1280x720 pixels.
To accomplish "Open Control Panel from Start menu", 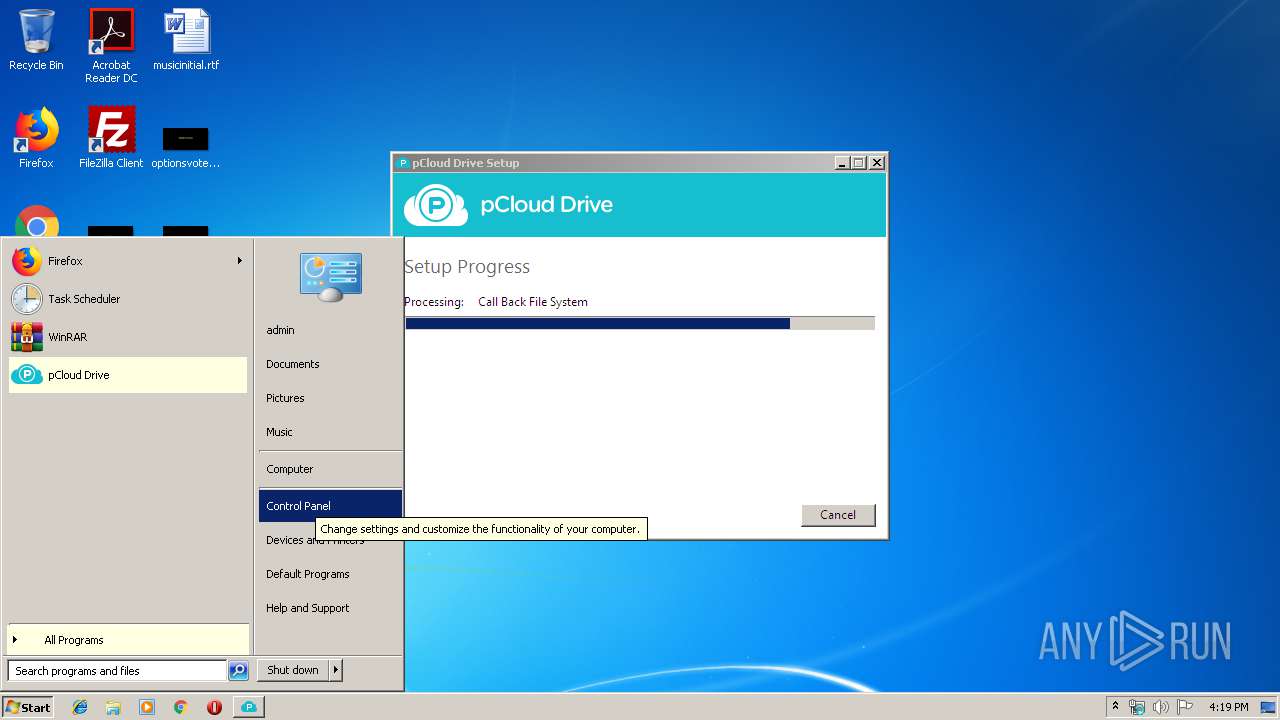I will [330, 506].
